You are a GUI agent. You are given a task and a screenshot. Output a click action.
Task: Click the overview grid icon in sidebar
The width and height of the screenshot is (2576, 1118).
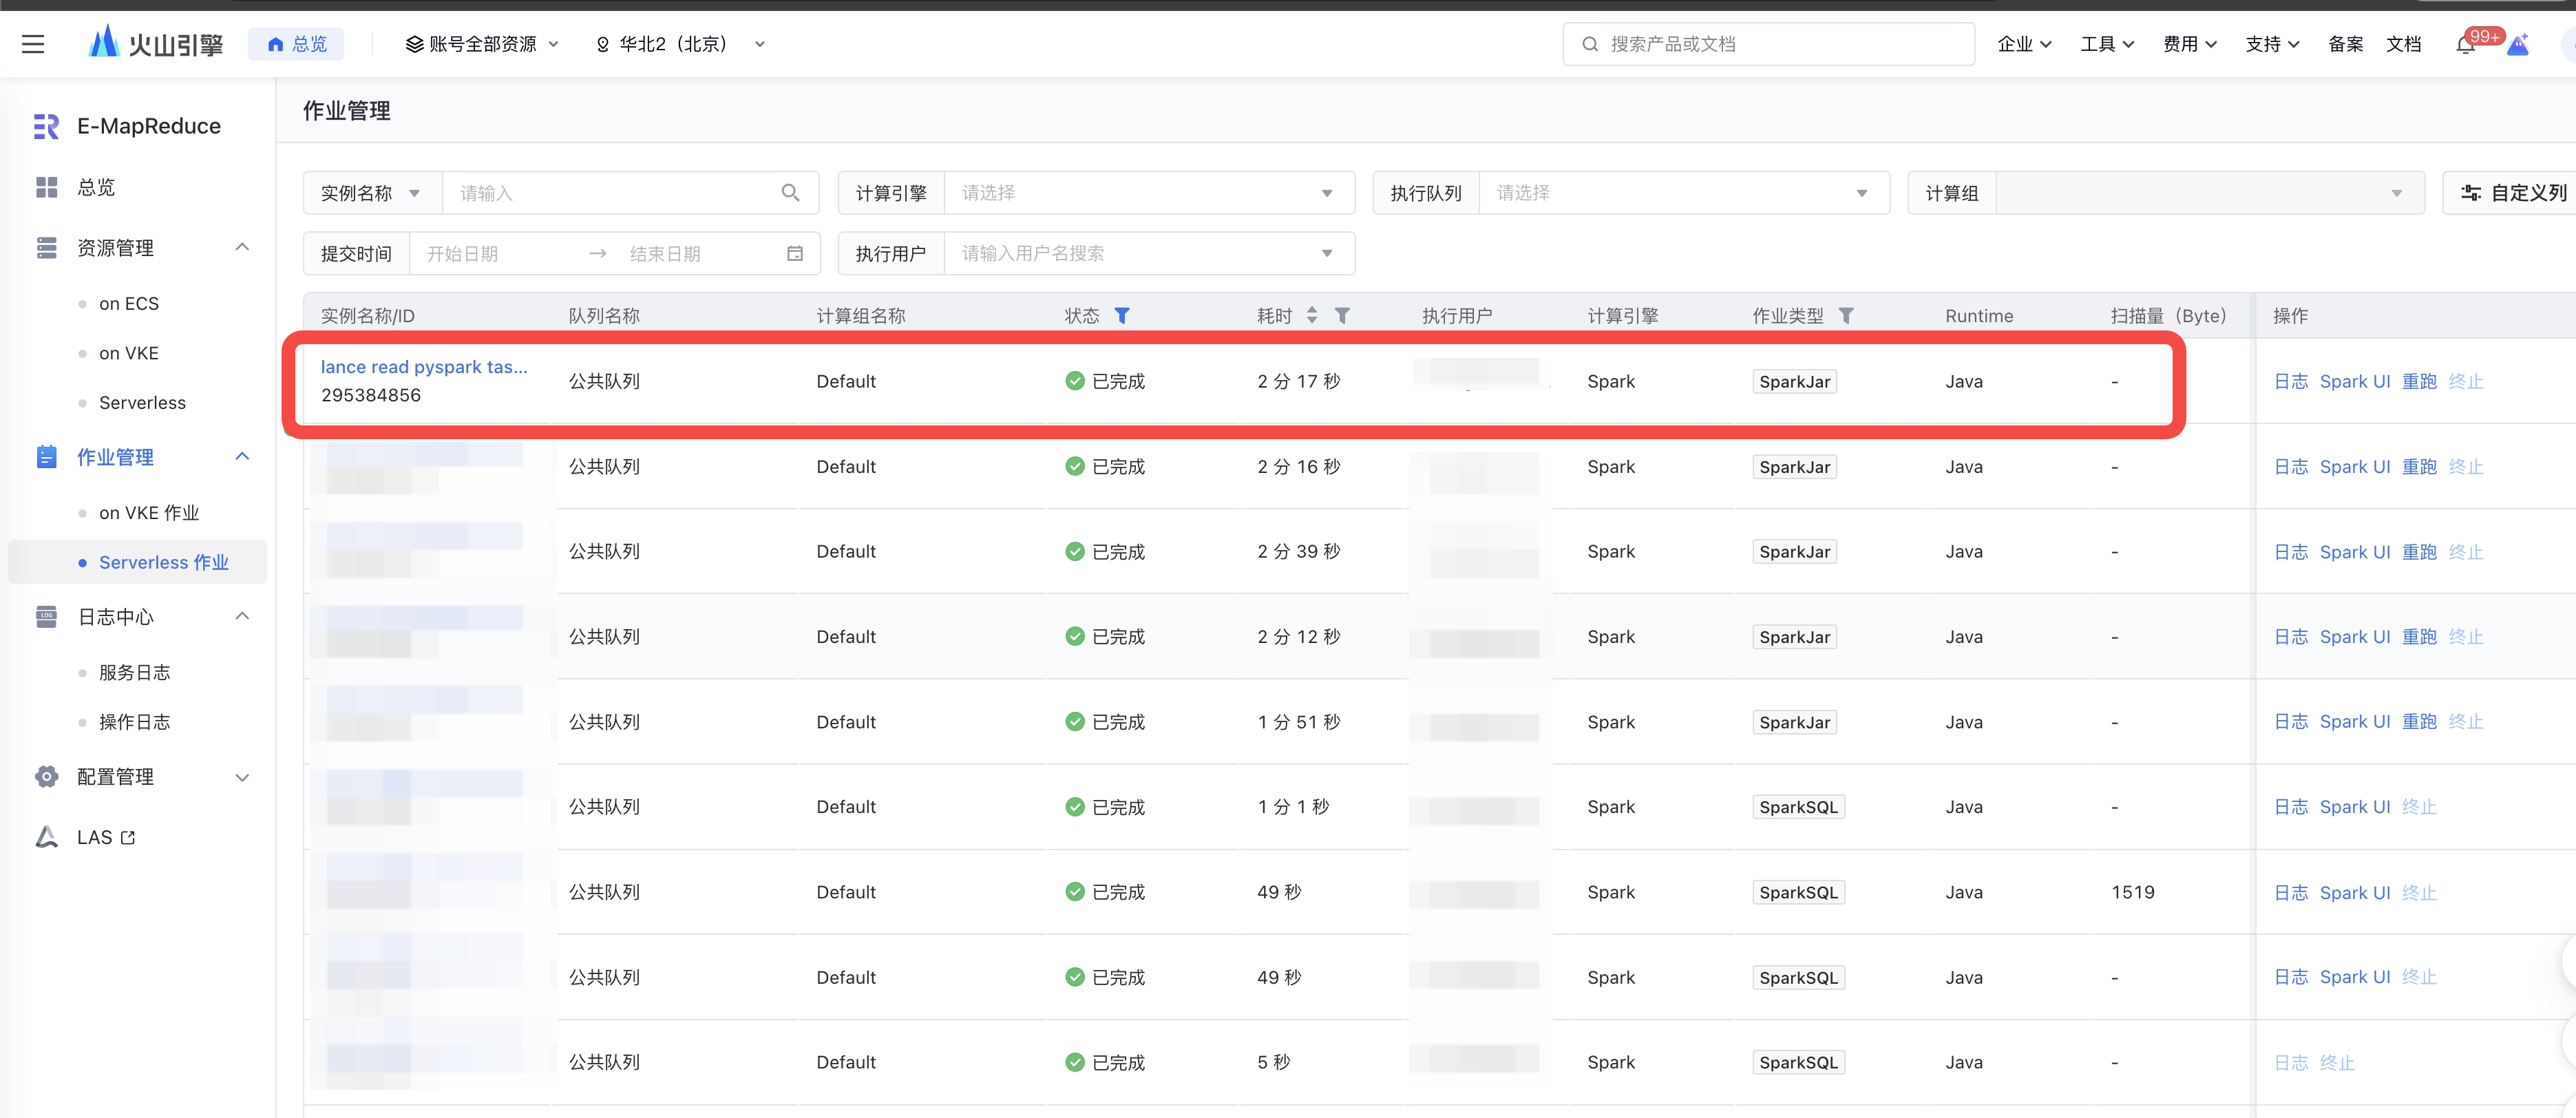(x=46, y=187)
